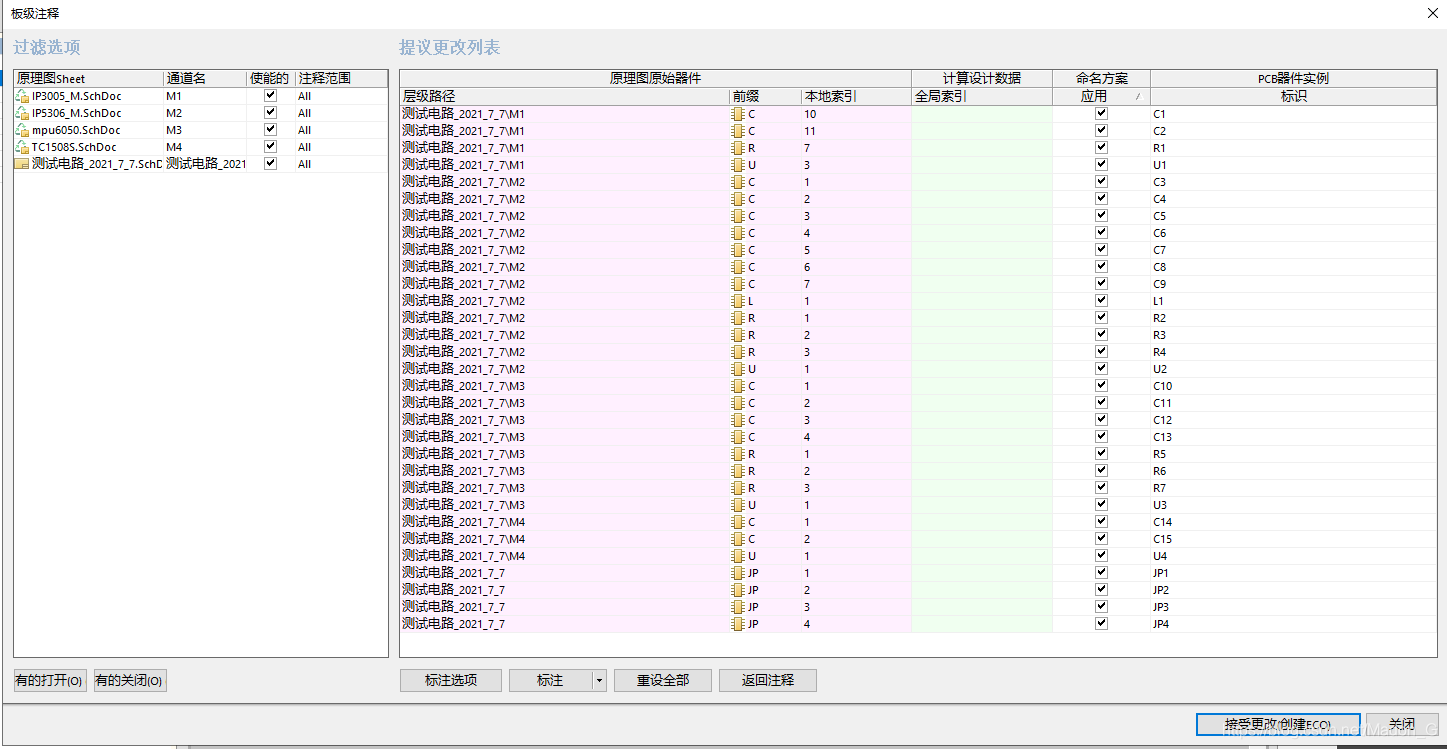Screen dimensions: 1447x749
Task: Uncheck the apply checkbox for designator U3
Action: [1101, 505]
